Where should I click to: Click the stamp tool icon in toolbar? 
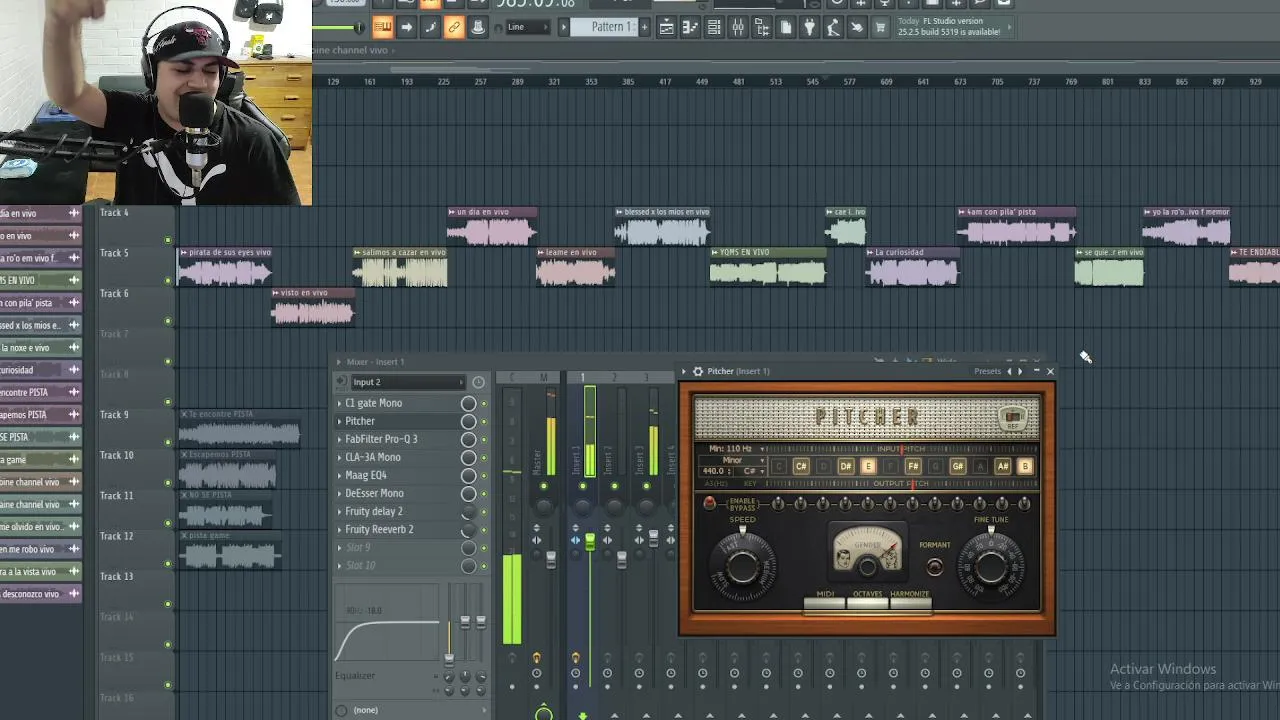pos(478,28)
